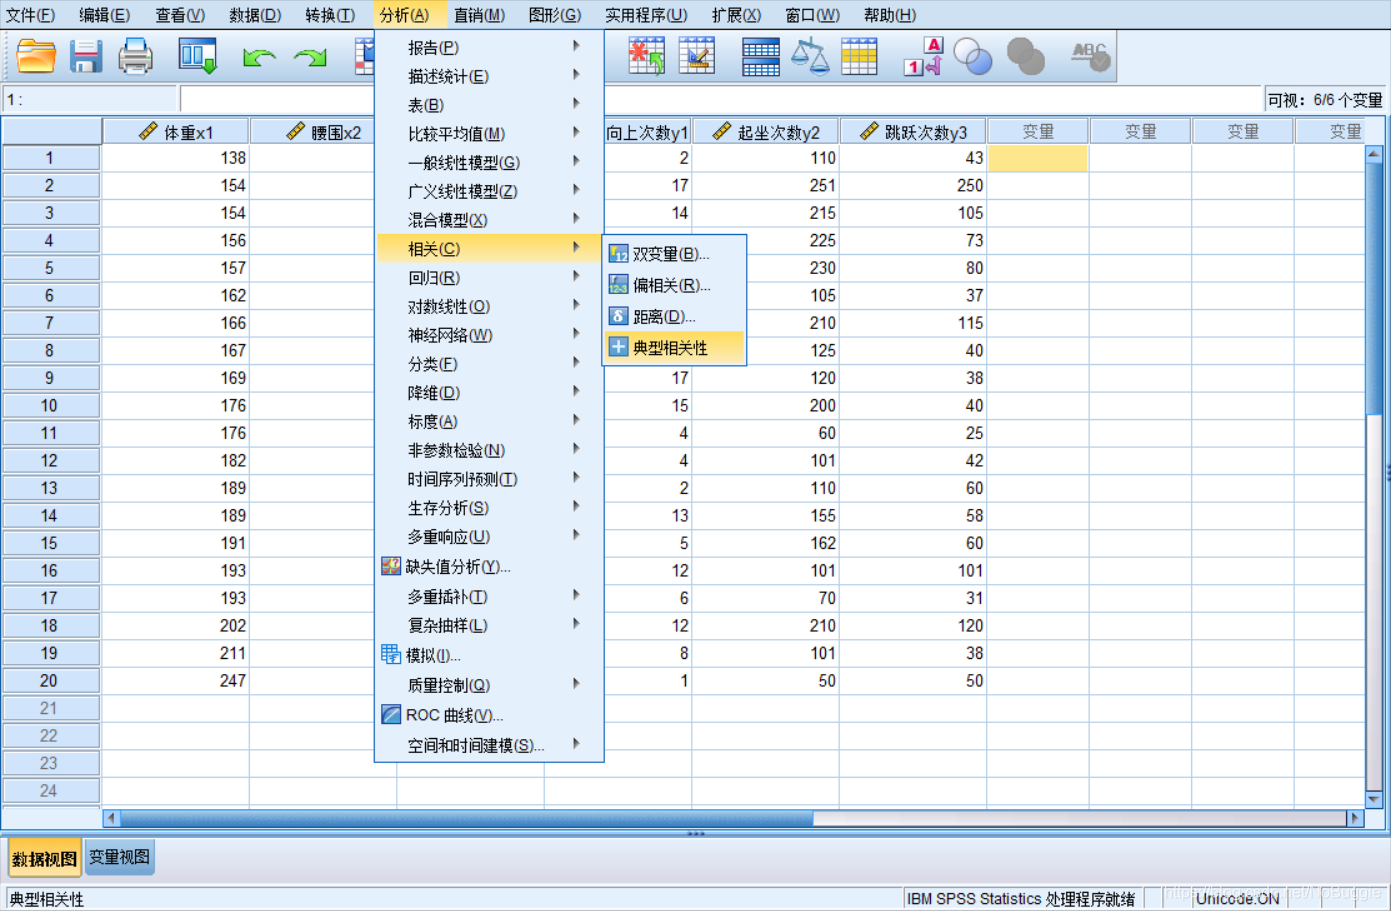Expand the Classify (分类) submenu
Image resolution: width=1391 pixels, height=911 pixels.
pos(489,364)
